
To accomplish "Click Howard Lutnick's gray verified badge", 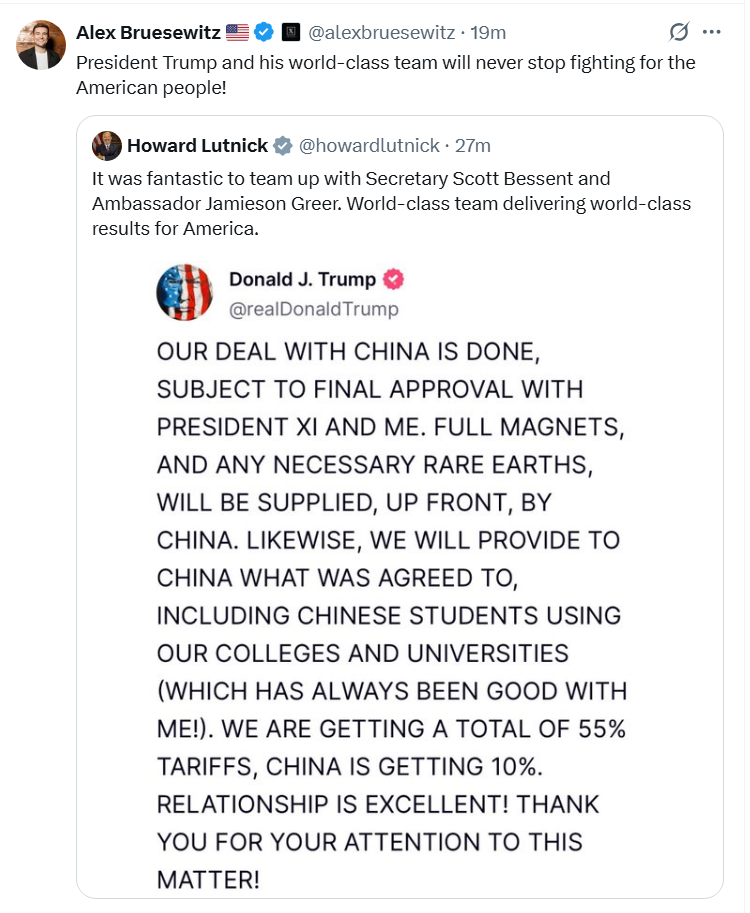I will click(282, 146).
